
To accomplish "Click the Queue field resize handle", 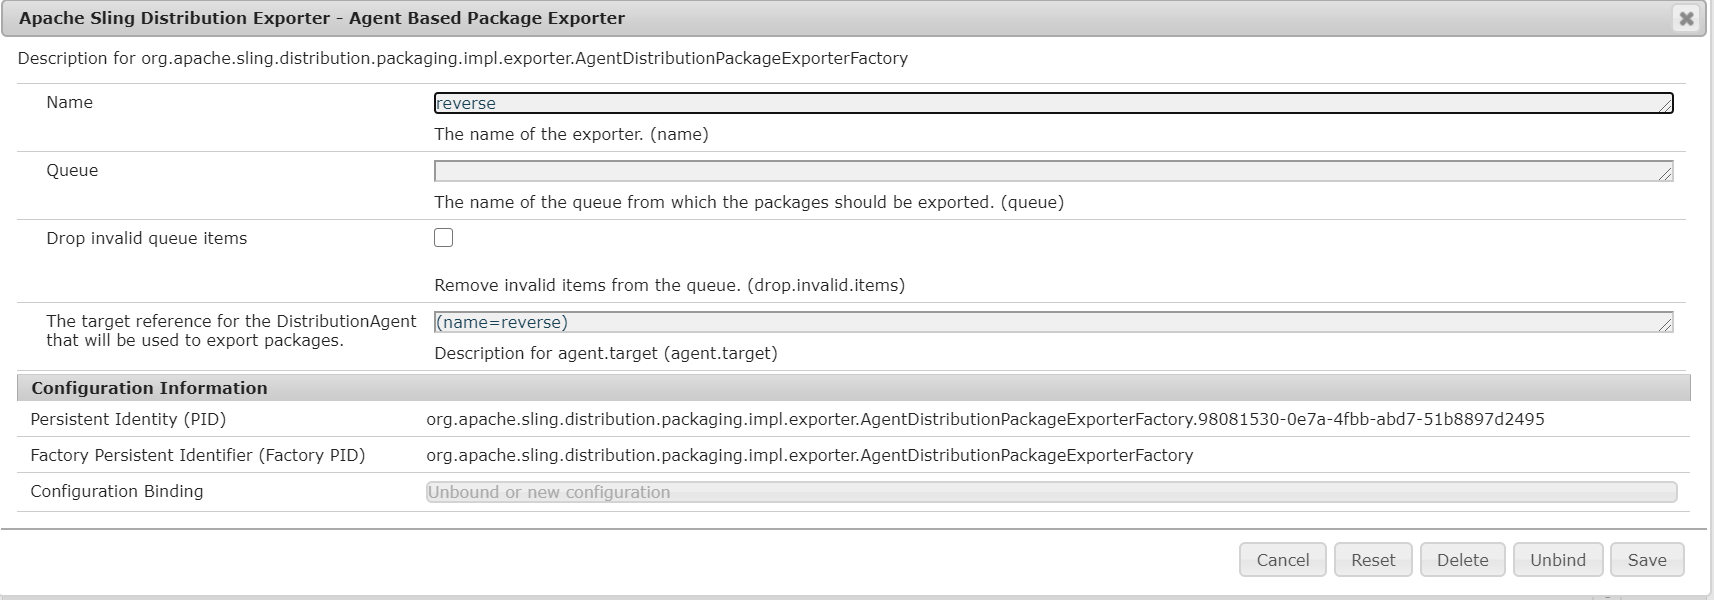I will [x=1665, y=175].
